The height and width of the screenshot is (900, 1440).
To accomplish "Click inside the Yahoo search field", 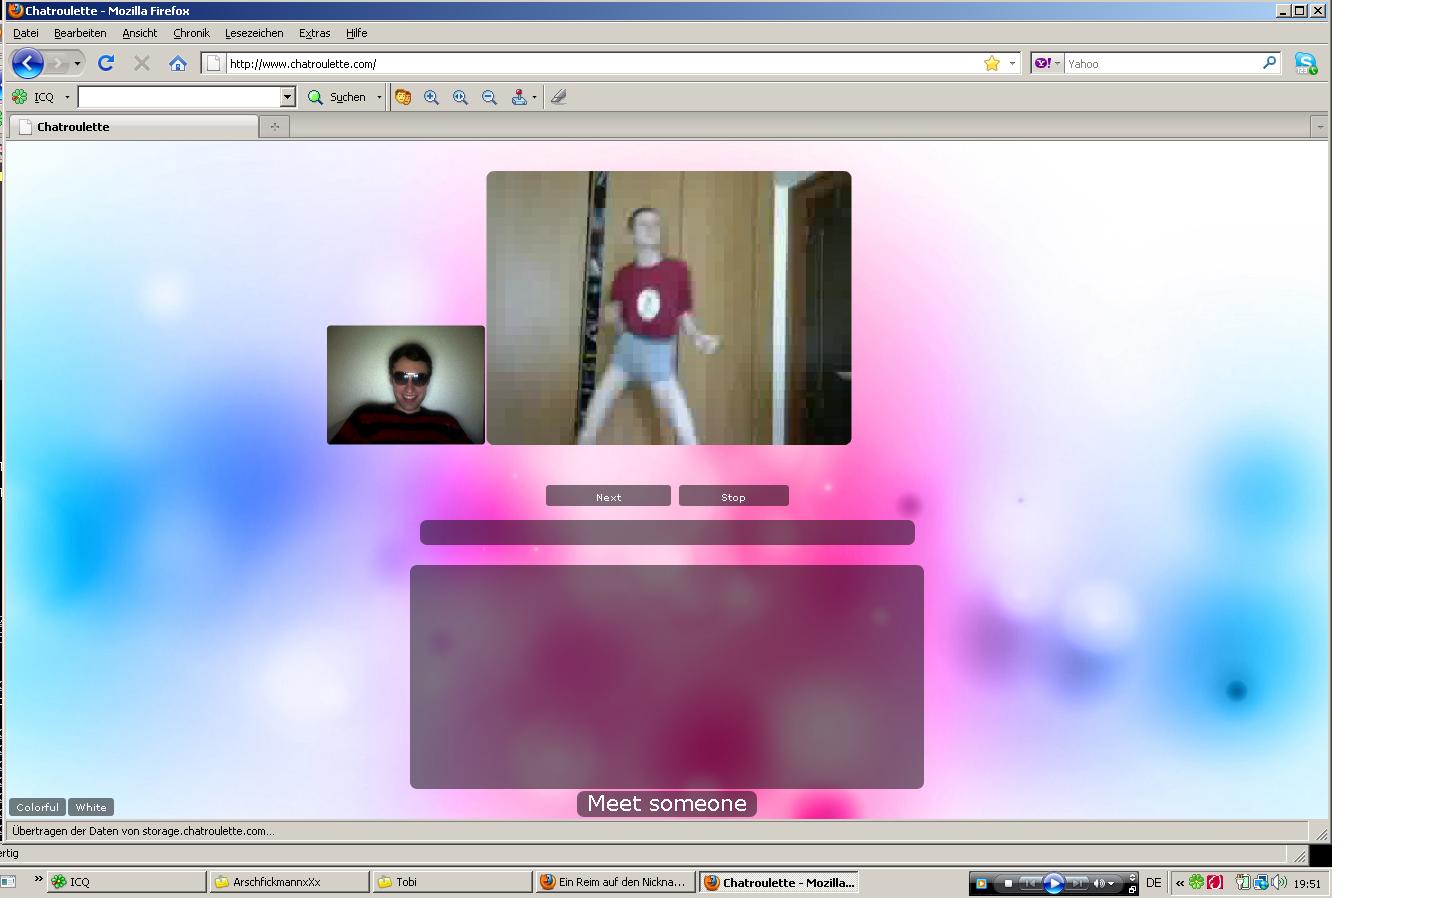I will pos(1161,63).
